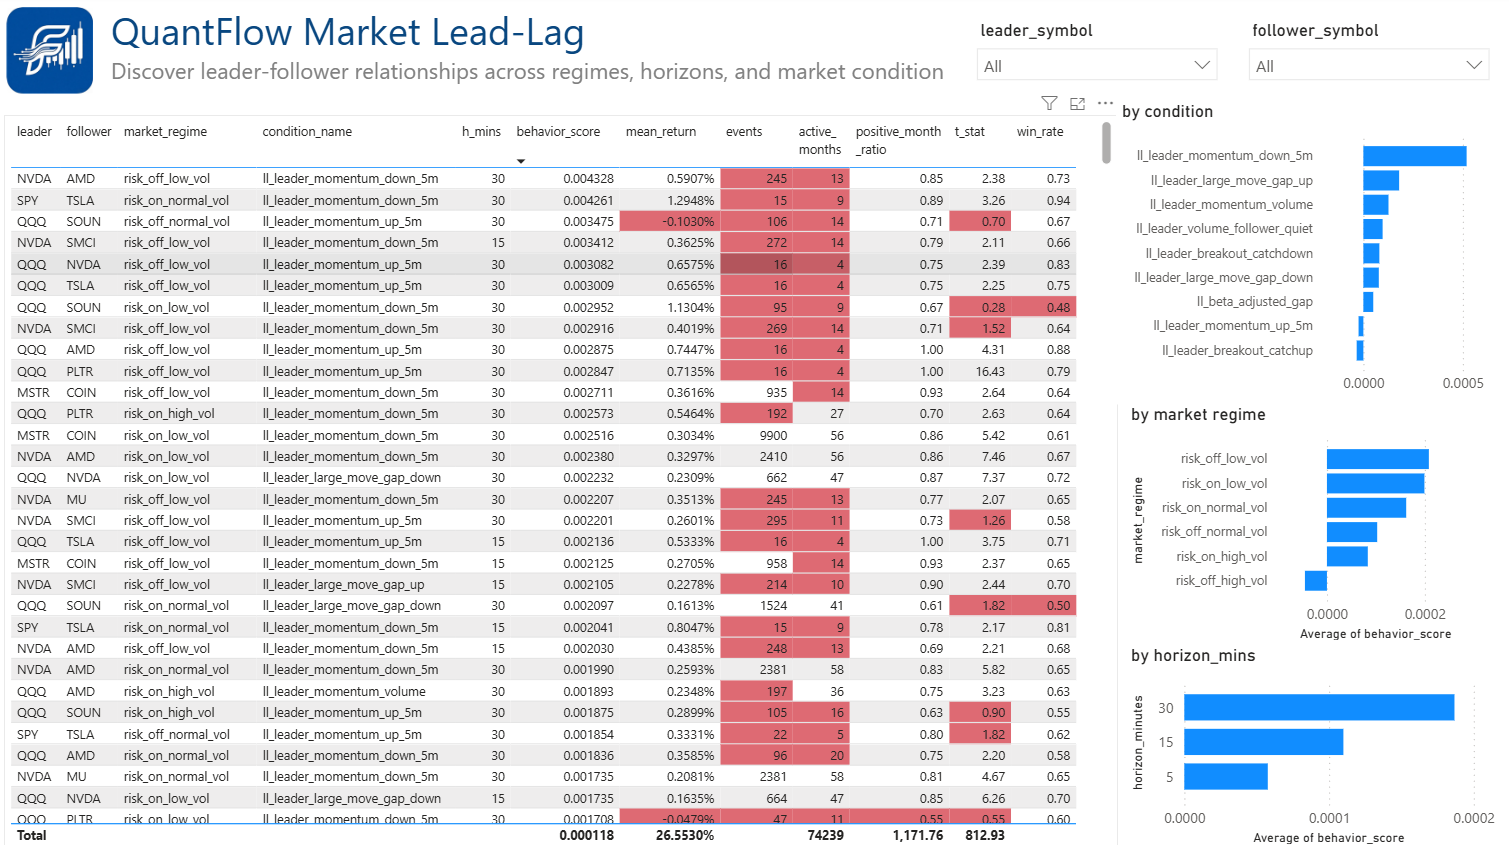Select the ll_leader_momentum_volume bar in by condition
Viewport: 1509px width, 845px height.
tap(1376, 205)
